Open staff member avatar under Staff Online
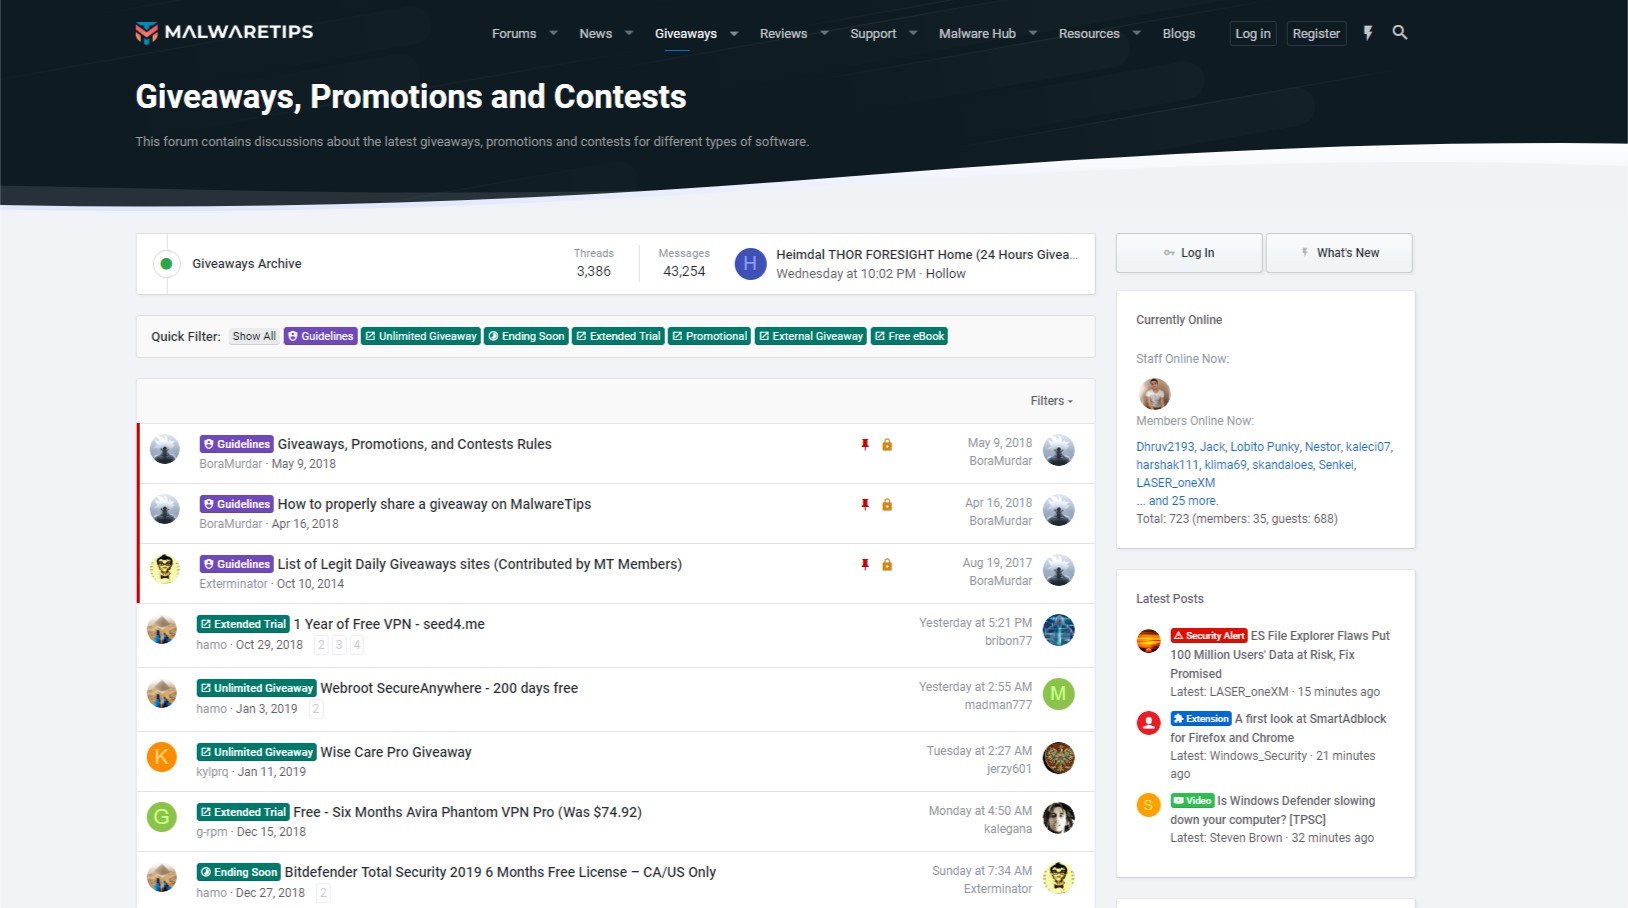This screenshot has height=908, width=1628. [1154, 393]
